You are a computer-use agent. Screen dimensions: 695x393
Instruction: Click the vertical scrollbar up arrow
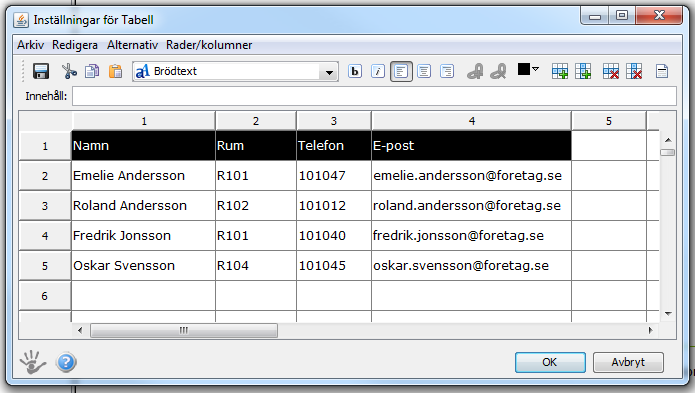tap(668, 140)
